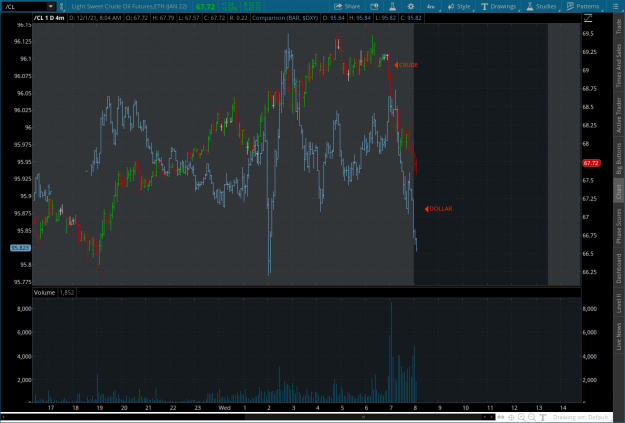Click the horizontal time axis scrollbar

point(363,417)
